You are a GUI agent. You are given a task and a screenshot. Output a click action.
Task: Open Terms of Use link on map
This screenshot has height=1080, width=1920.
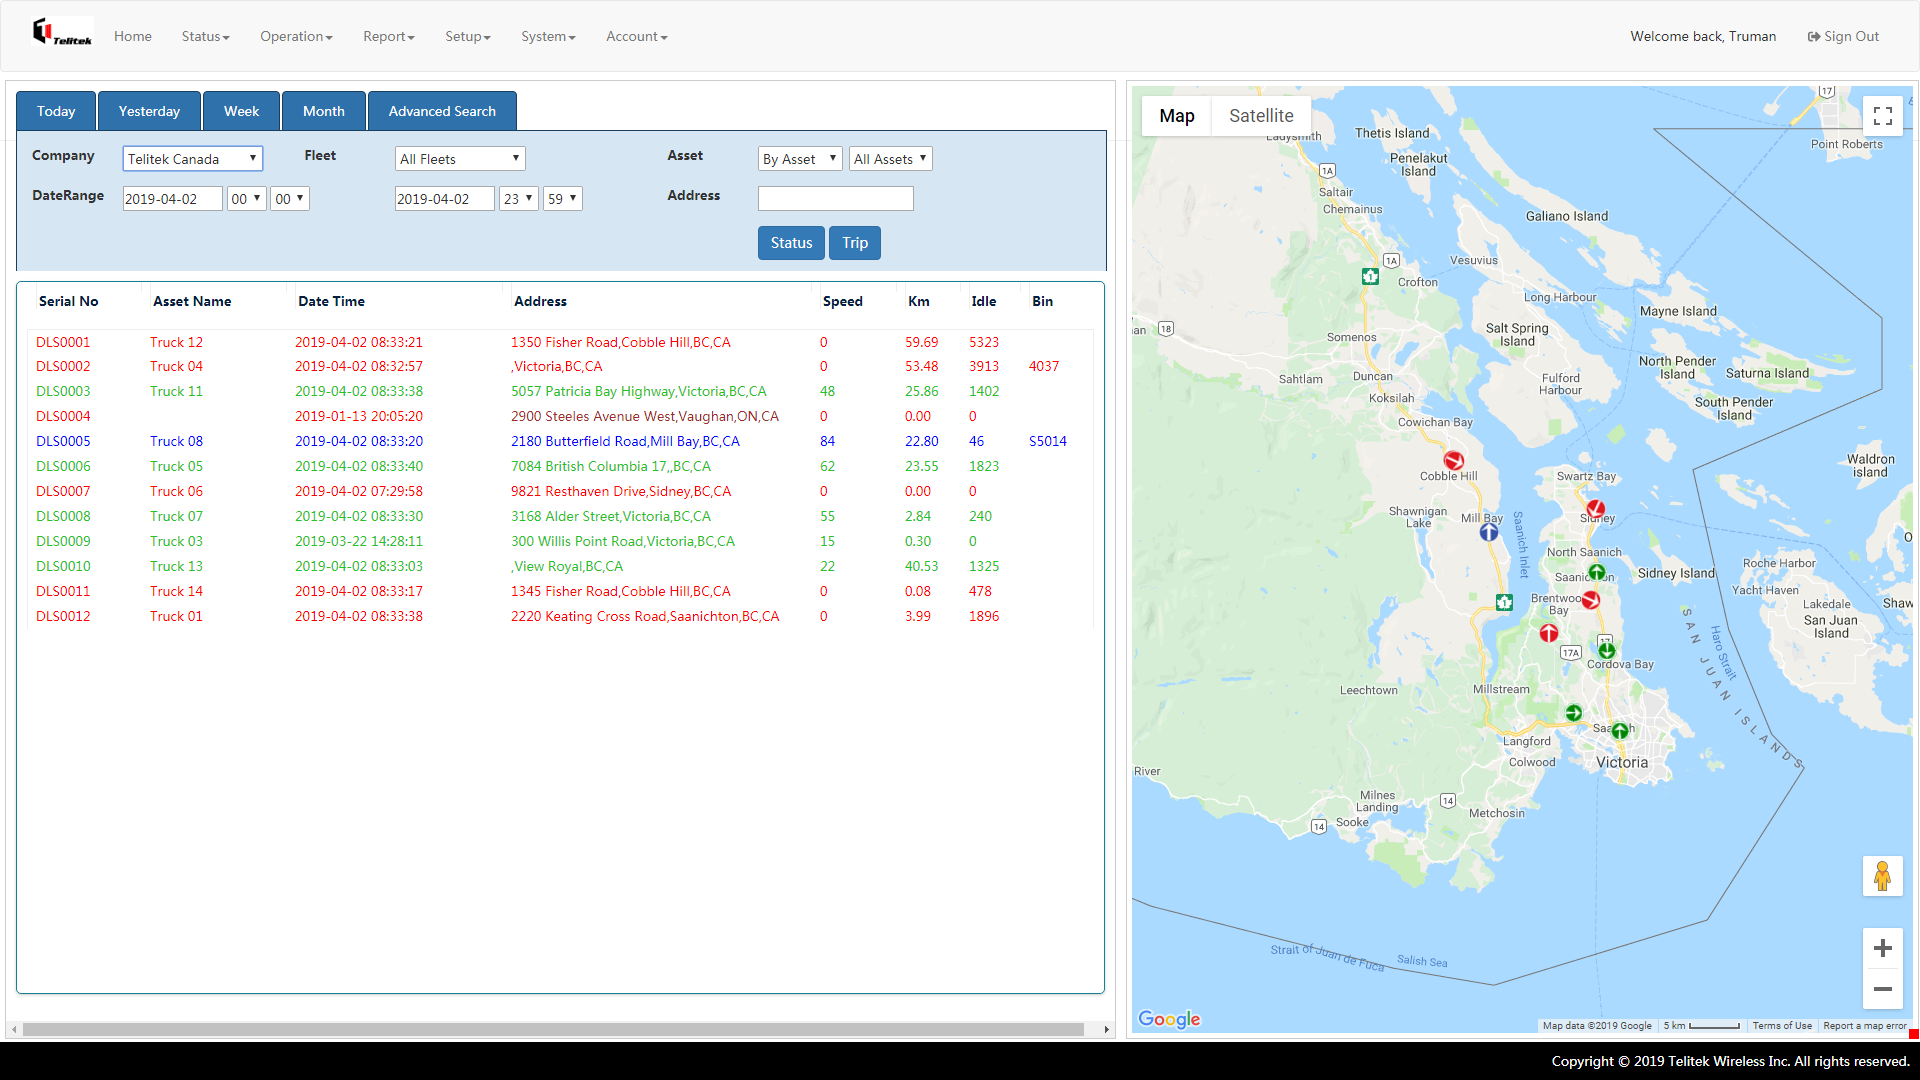(1782, 1025)
